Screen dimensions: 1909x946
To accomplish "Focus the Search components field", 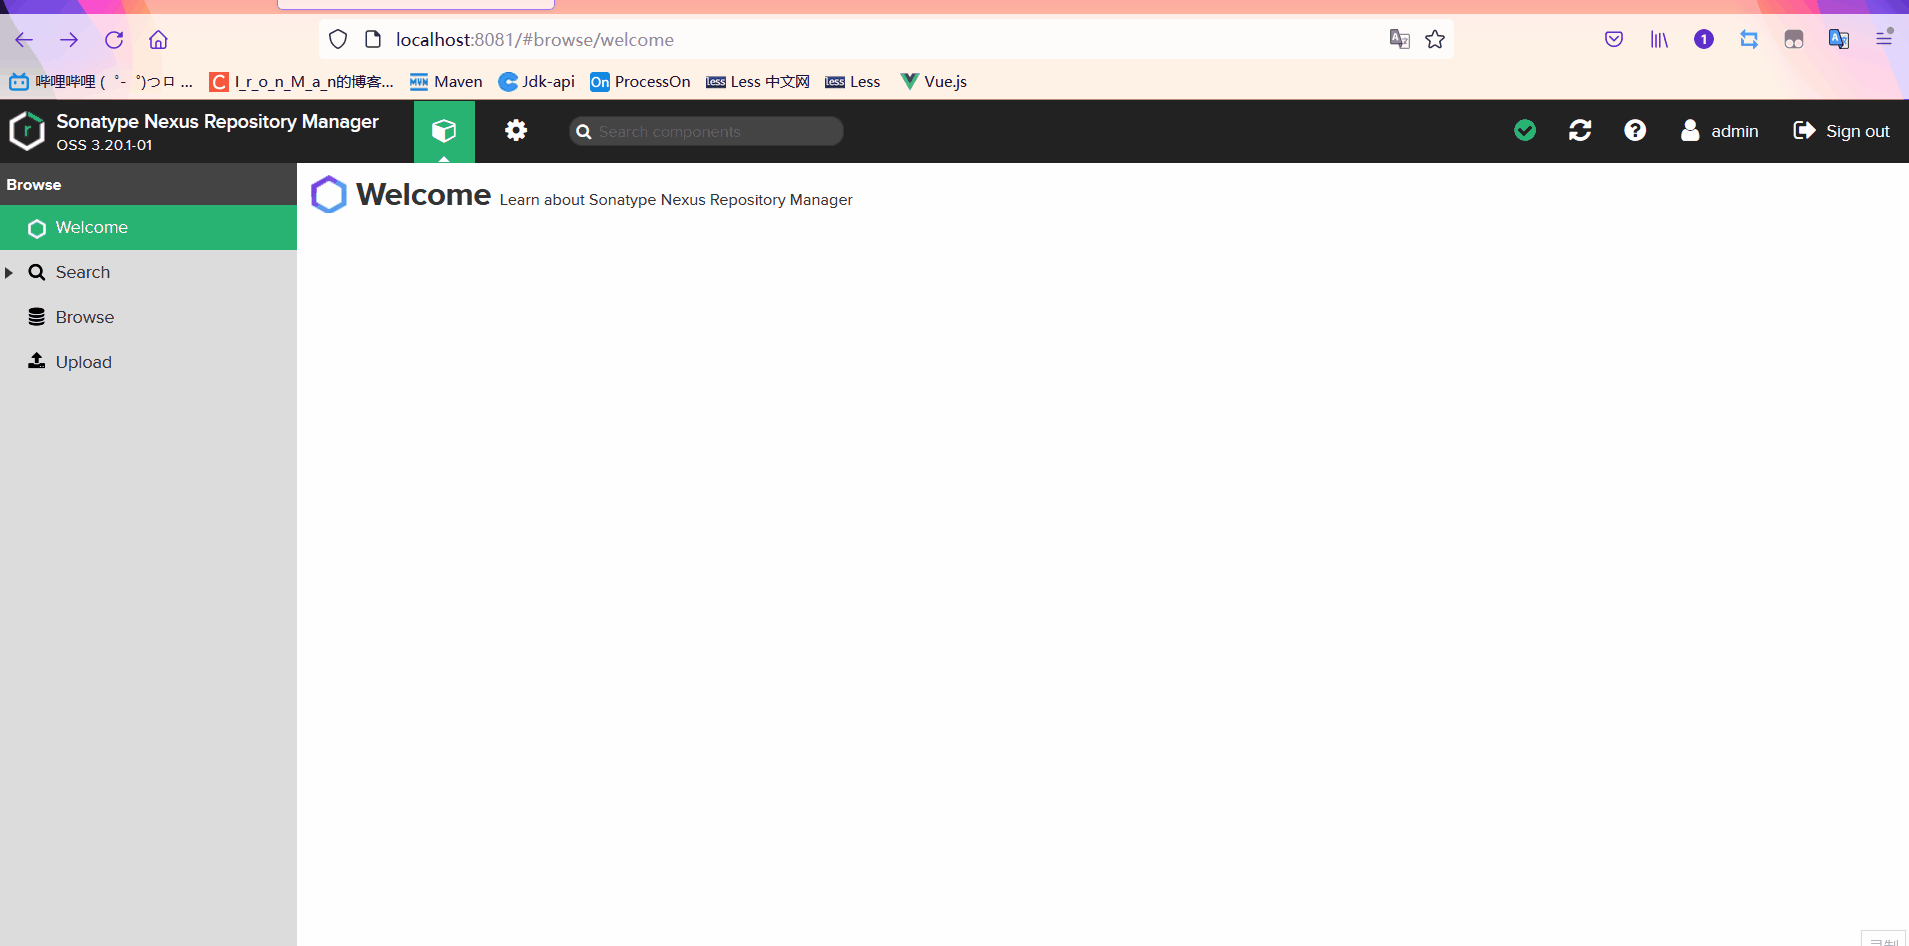I will click(706, 131).
